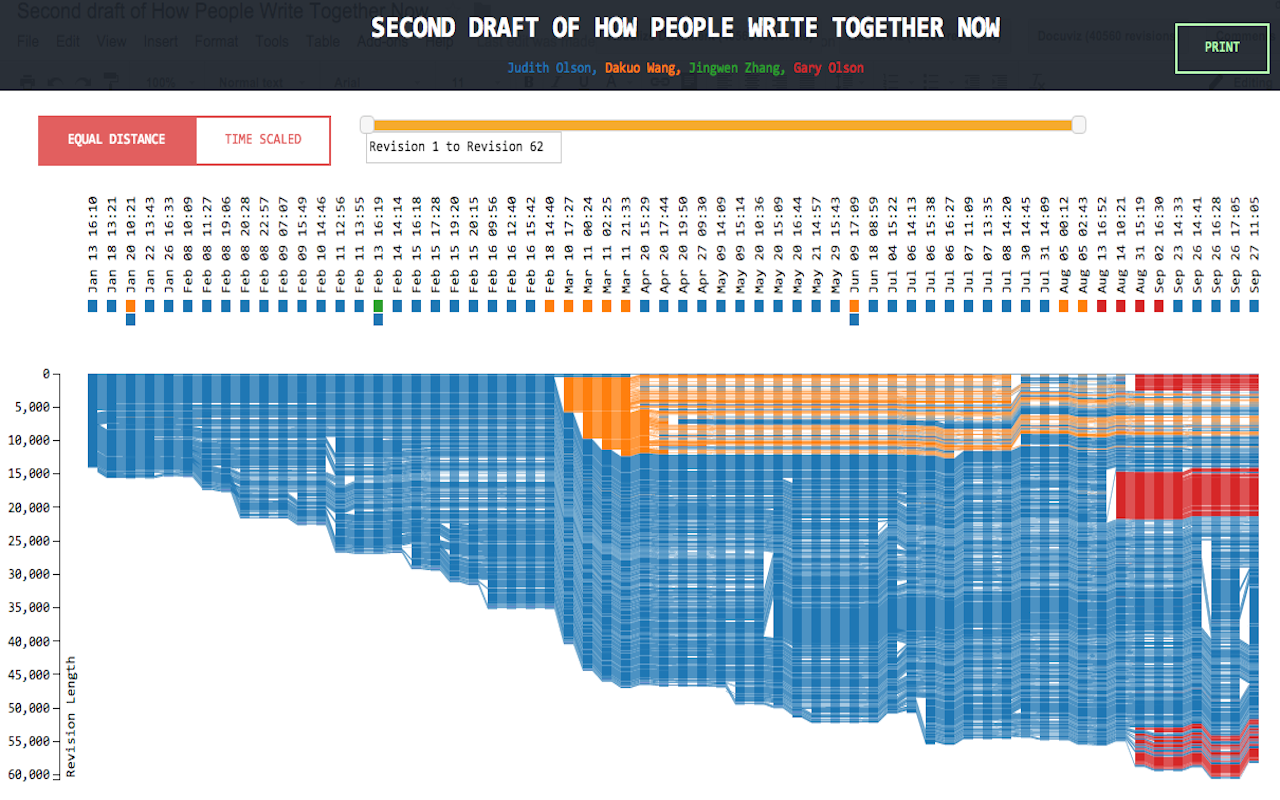
Task: Click the orange square under Jun 09 17:09
Action: click(x=854, y=305)
